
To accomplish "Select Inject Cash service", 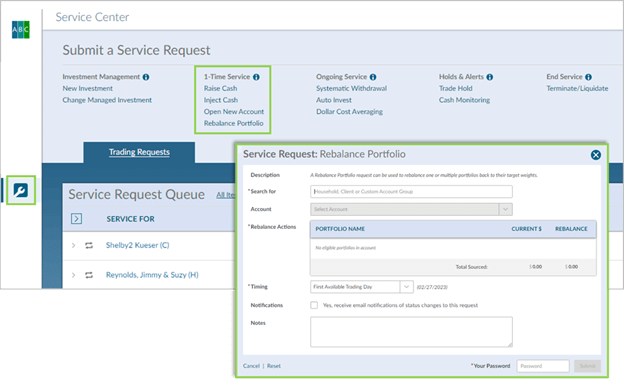I will point(221,100).
